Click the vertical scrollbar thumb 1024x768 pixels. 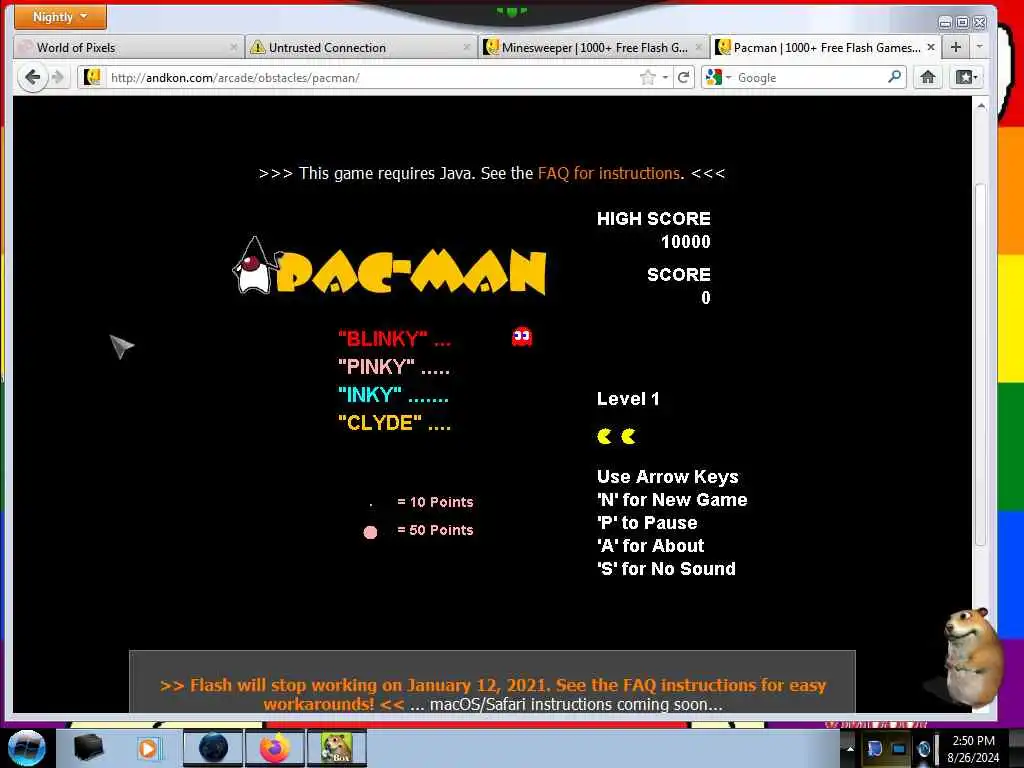coord(980,365)
